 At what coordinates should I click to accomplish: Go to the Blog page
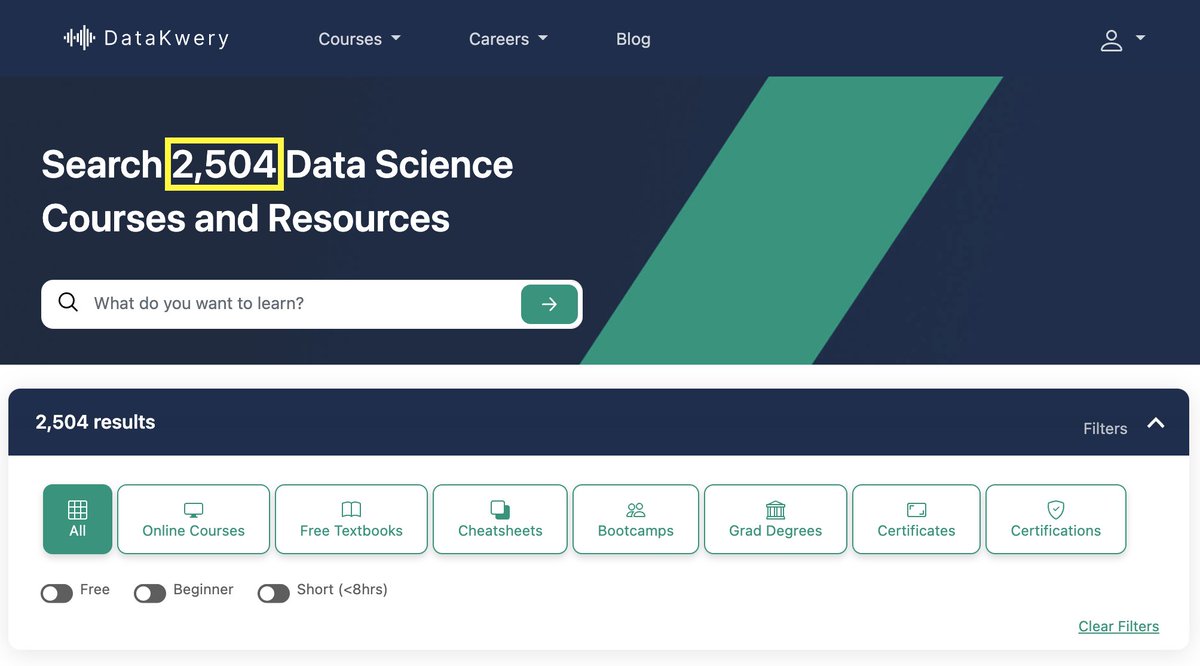pos(633,39)
